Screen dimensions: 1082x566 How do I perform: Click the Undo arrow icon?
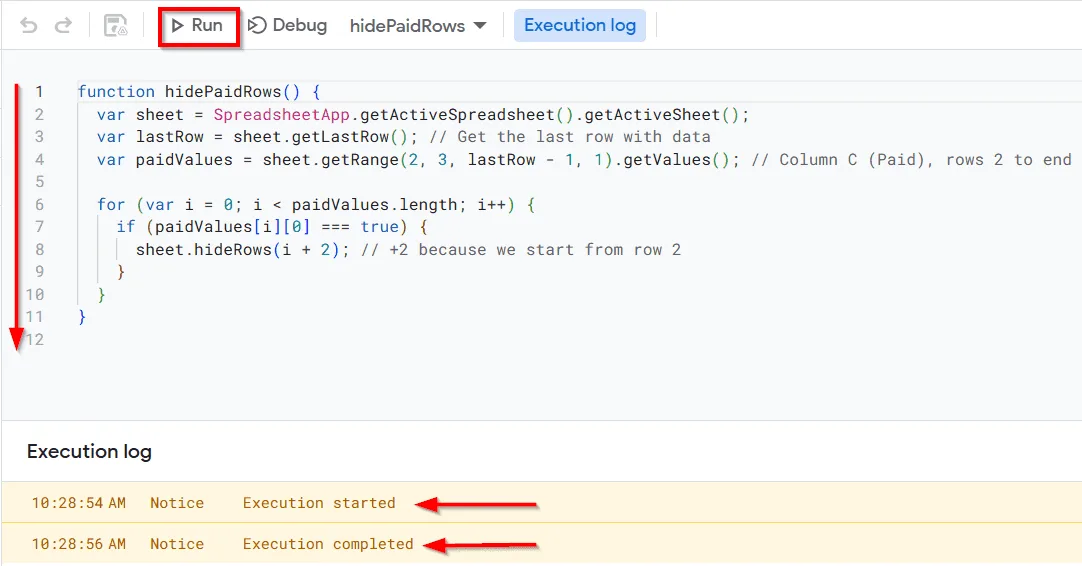point(28,26)
